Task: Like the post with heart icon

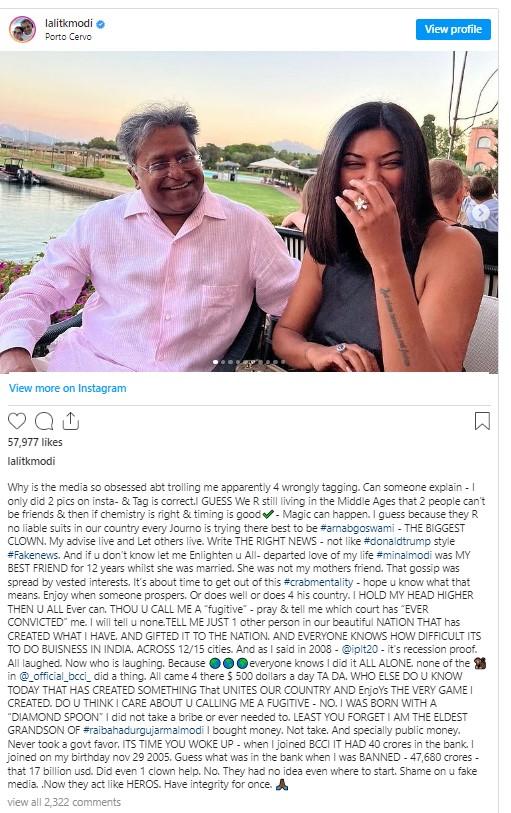Action: coord(17,420)
